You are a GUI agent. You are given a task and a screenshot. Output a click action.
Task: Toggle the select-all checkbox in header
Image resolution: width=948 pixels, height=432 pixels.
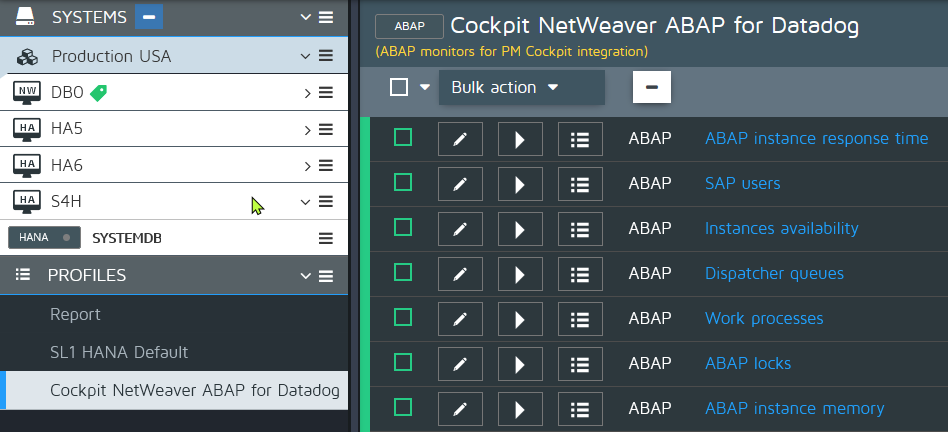point(399,87)
